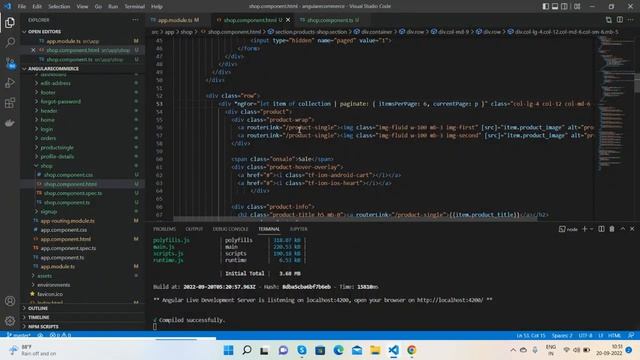Open File Explorer from taskbar
The height and width of the screenshot is (360, 640).
(x=375, y=350)
